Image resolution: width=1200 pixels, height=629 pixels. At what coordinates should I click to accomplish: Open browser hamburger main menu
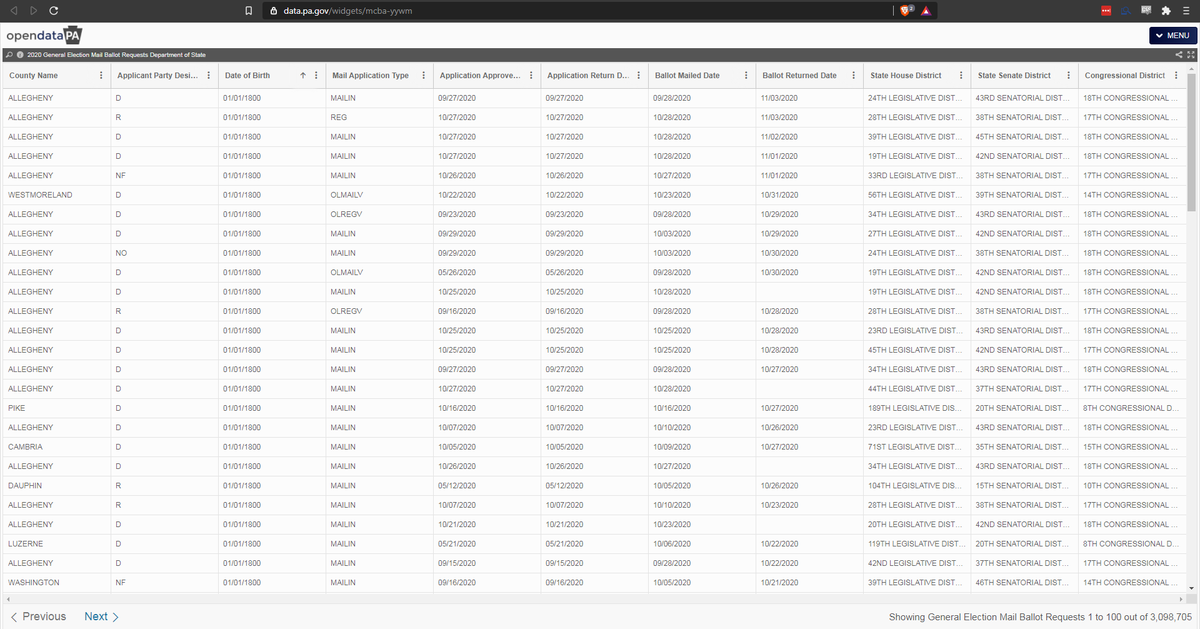coord(1185,10)
